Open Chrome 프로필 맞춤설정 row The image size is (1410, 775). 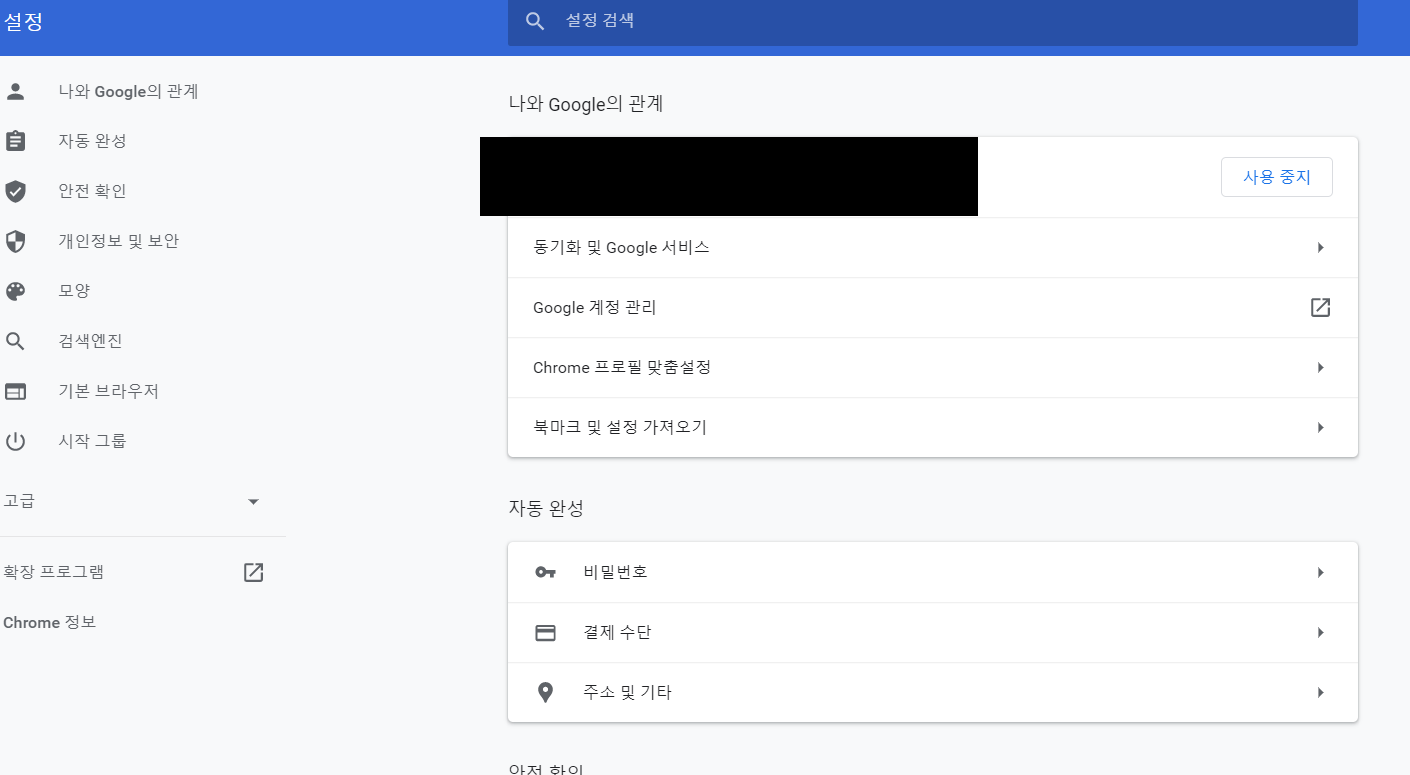click(932, 367)
